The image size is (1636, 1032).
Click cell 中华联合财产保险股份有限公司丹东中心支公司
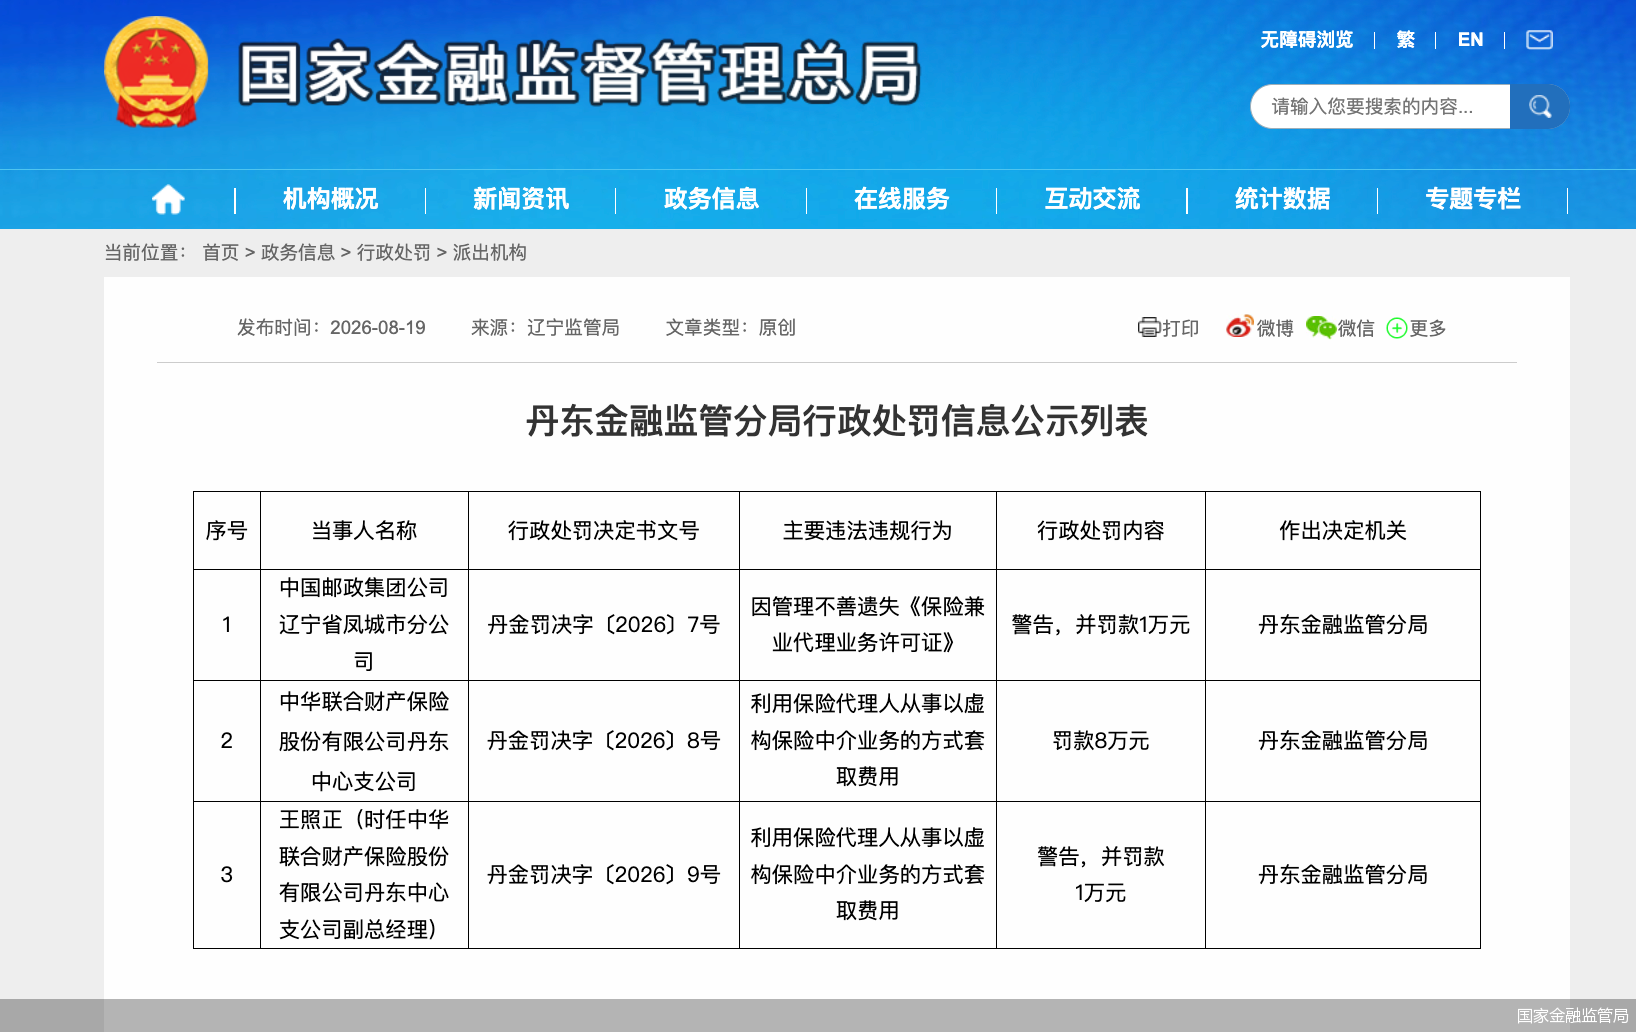pos(364,741)
